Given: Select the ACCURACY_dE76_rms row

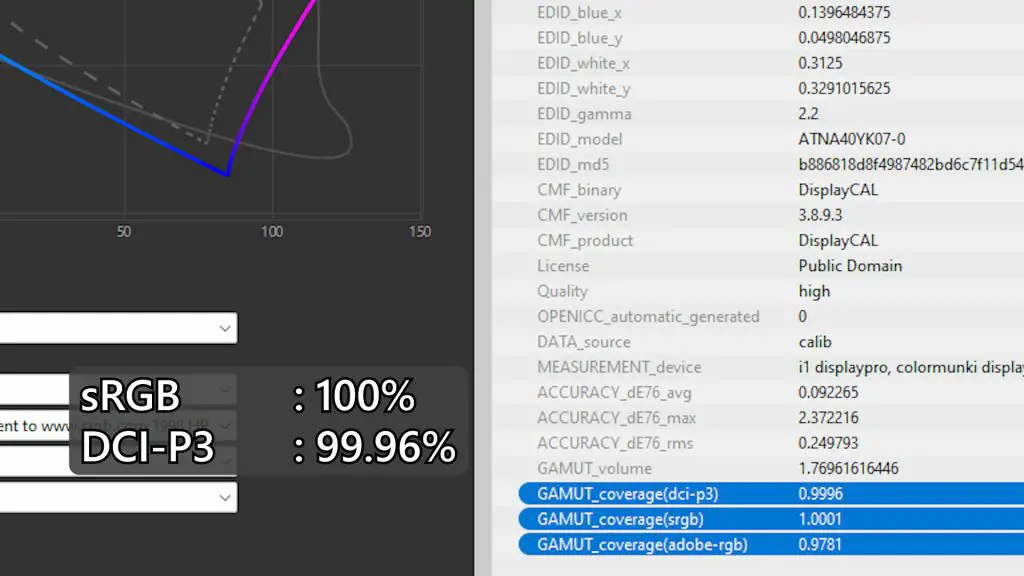Looking at the screenshot, I should coord(758,443).
